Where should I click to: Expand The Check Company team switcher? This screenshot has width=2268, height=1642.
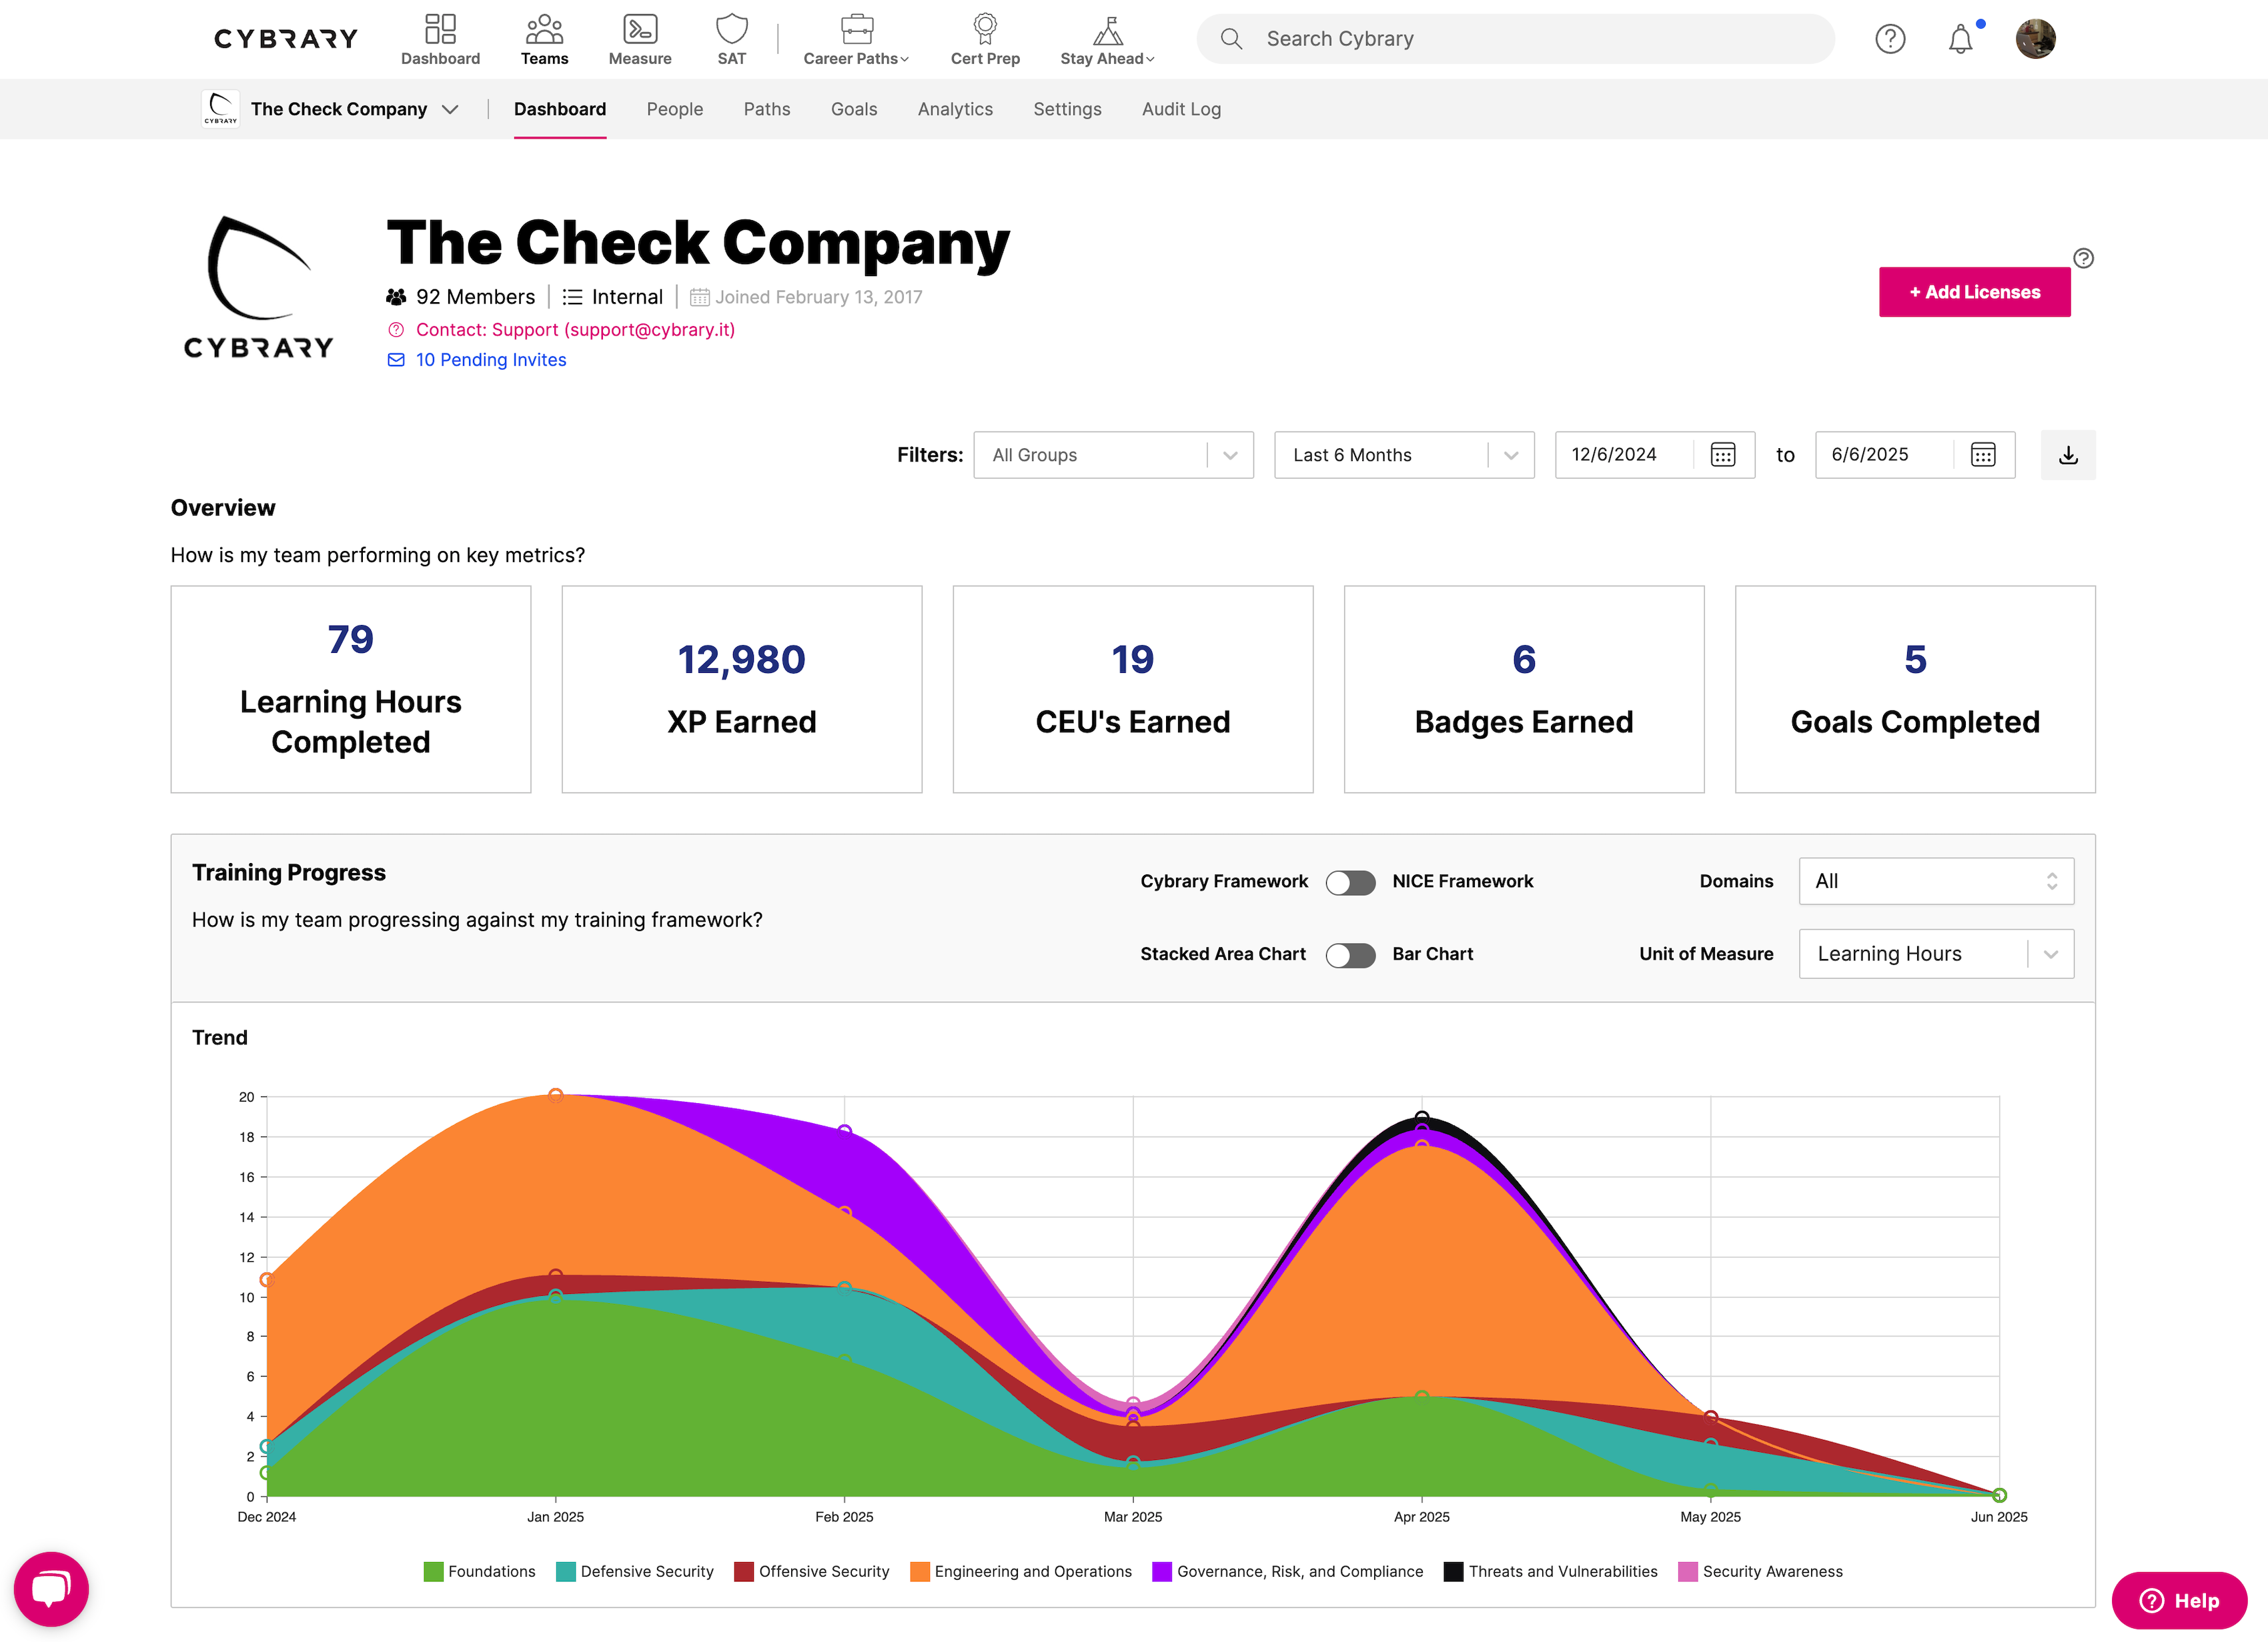click(331, 109)
